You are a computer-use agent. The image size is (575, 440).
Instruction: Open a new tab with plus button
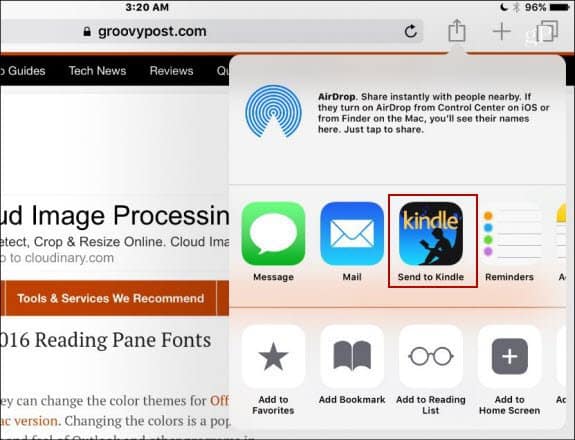[x=502, y=31]
